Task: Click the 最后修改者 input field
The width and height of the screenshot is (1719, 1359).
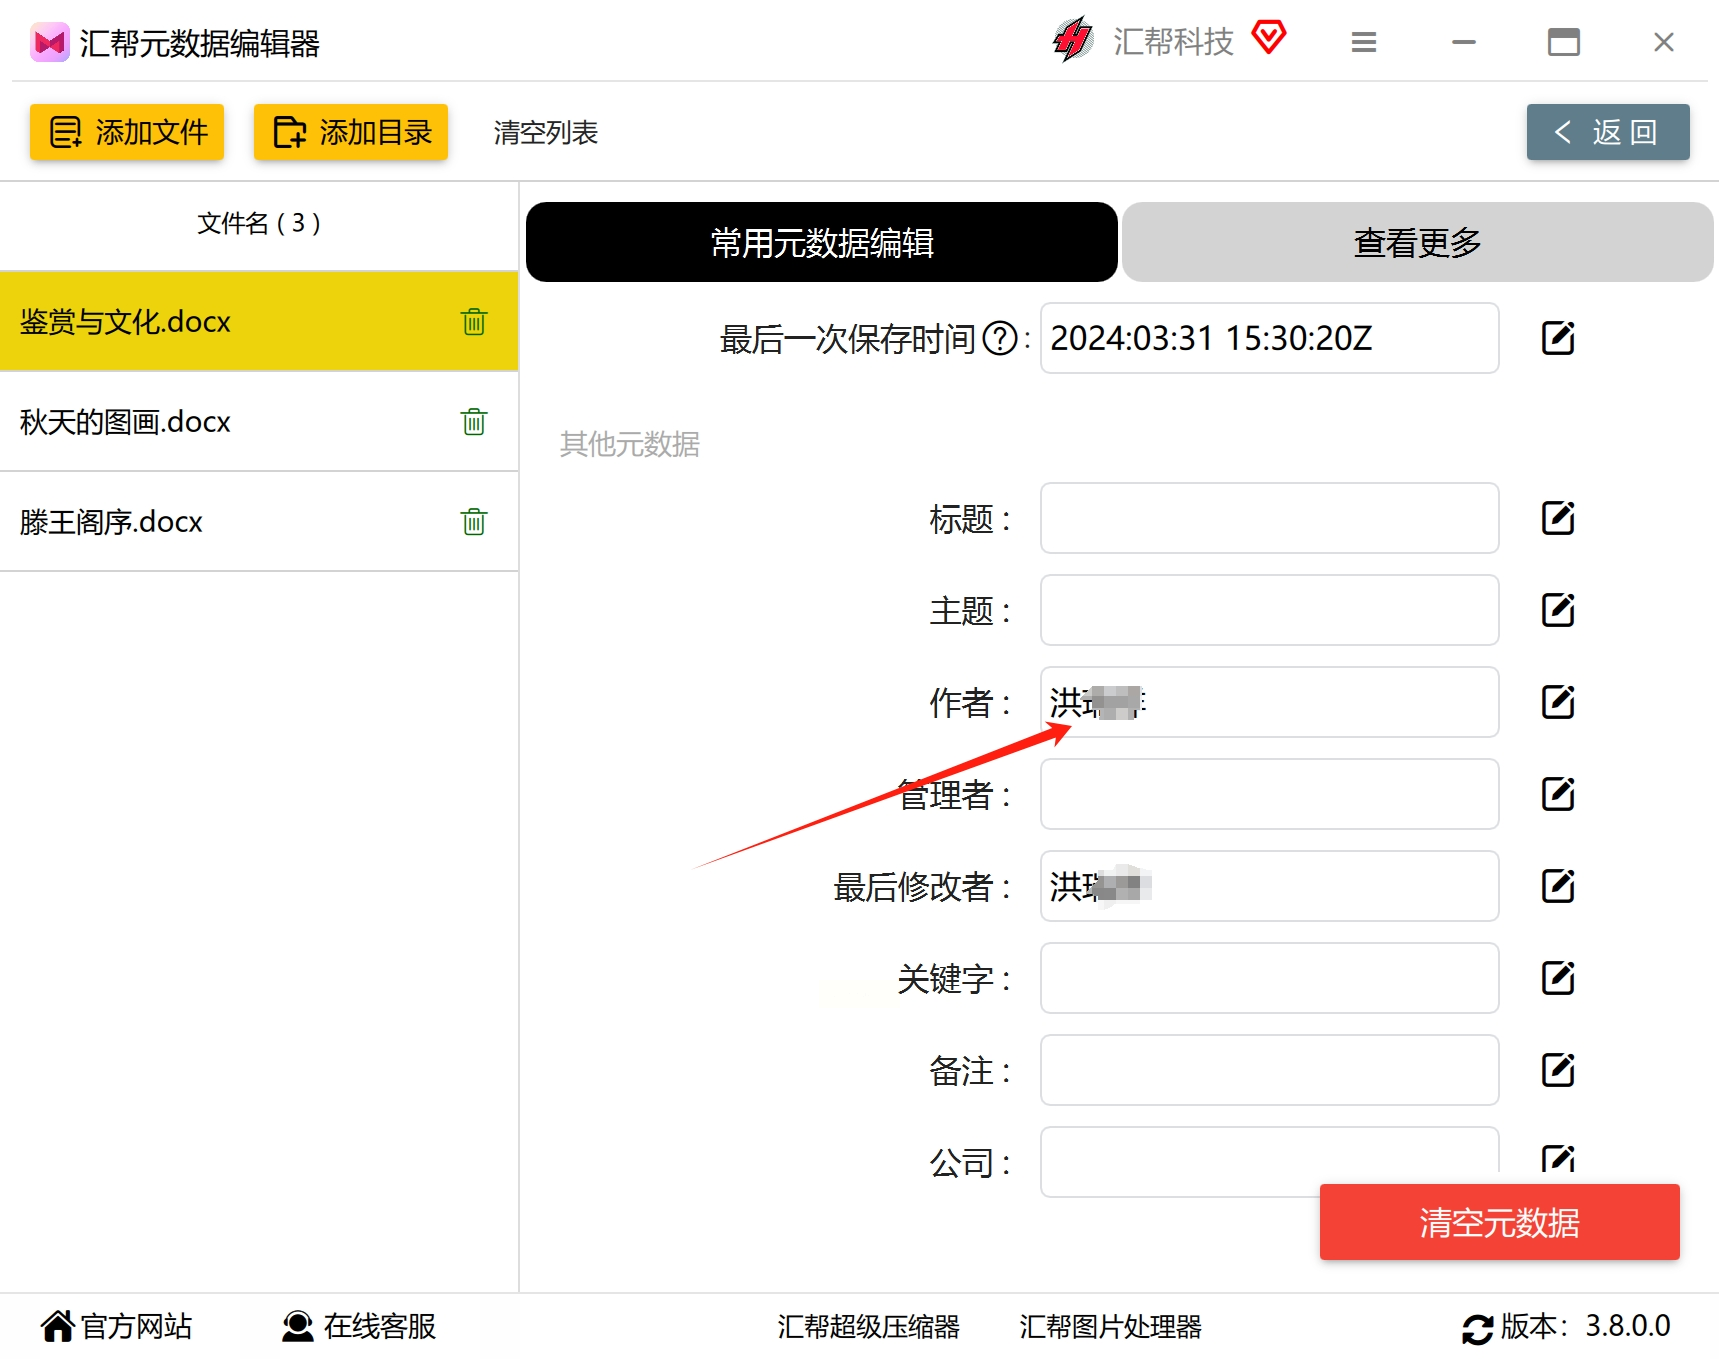Action: (x=1270, y=886)
